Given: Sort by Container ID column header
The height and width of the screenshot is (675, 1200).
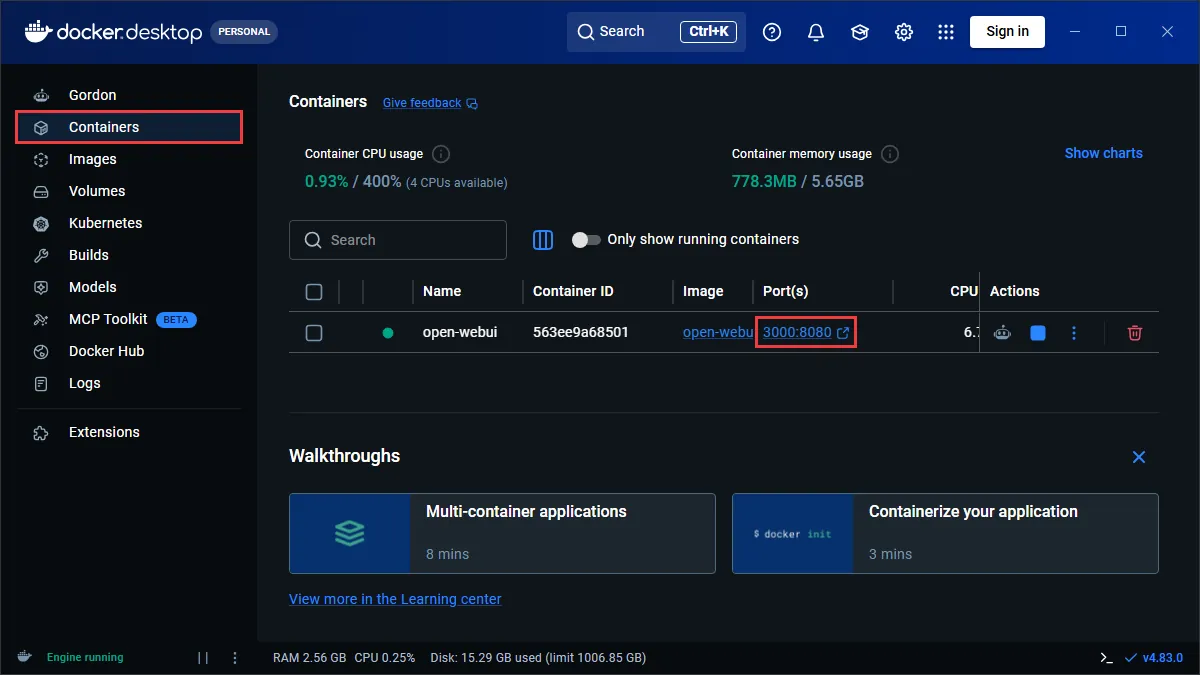Looking at the screenshot, I should pyautogui.click(x=573, y=291).
